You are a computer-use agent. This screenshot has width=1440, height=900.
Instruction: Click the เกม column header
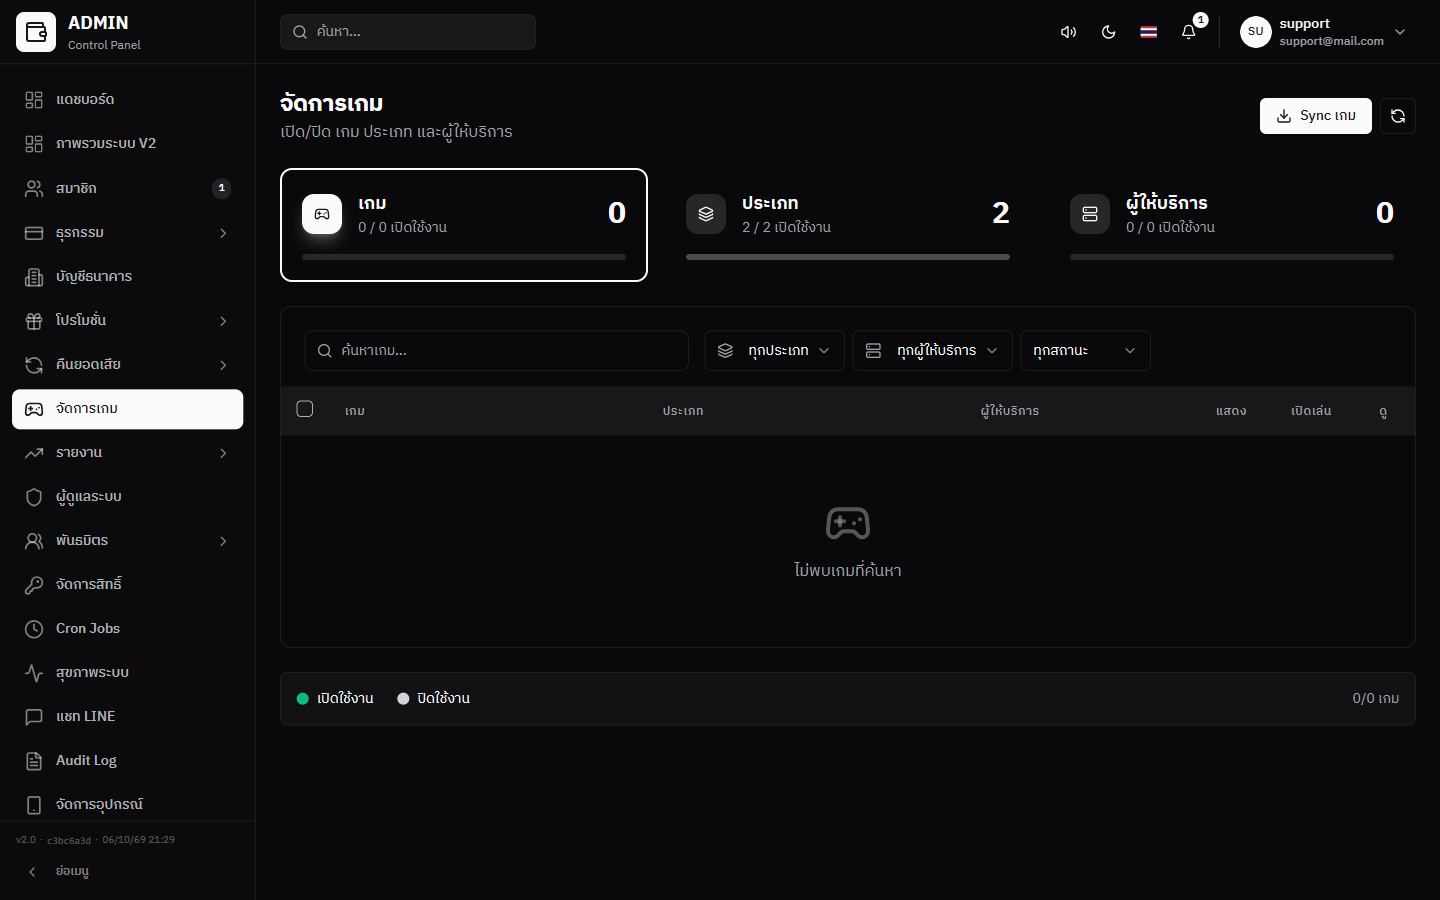pos(355,411)
